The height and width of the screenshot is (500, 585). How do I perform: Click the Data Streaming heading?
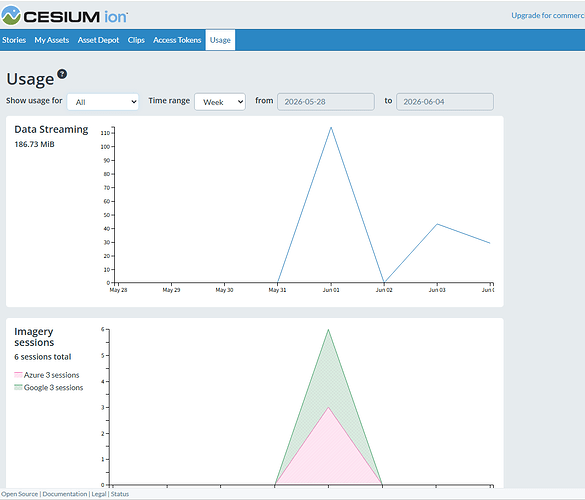[51, 129]
